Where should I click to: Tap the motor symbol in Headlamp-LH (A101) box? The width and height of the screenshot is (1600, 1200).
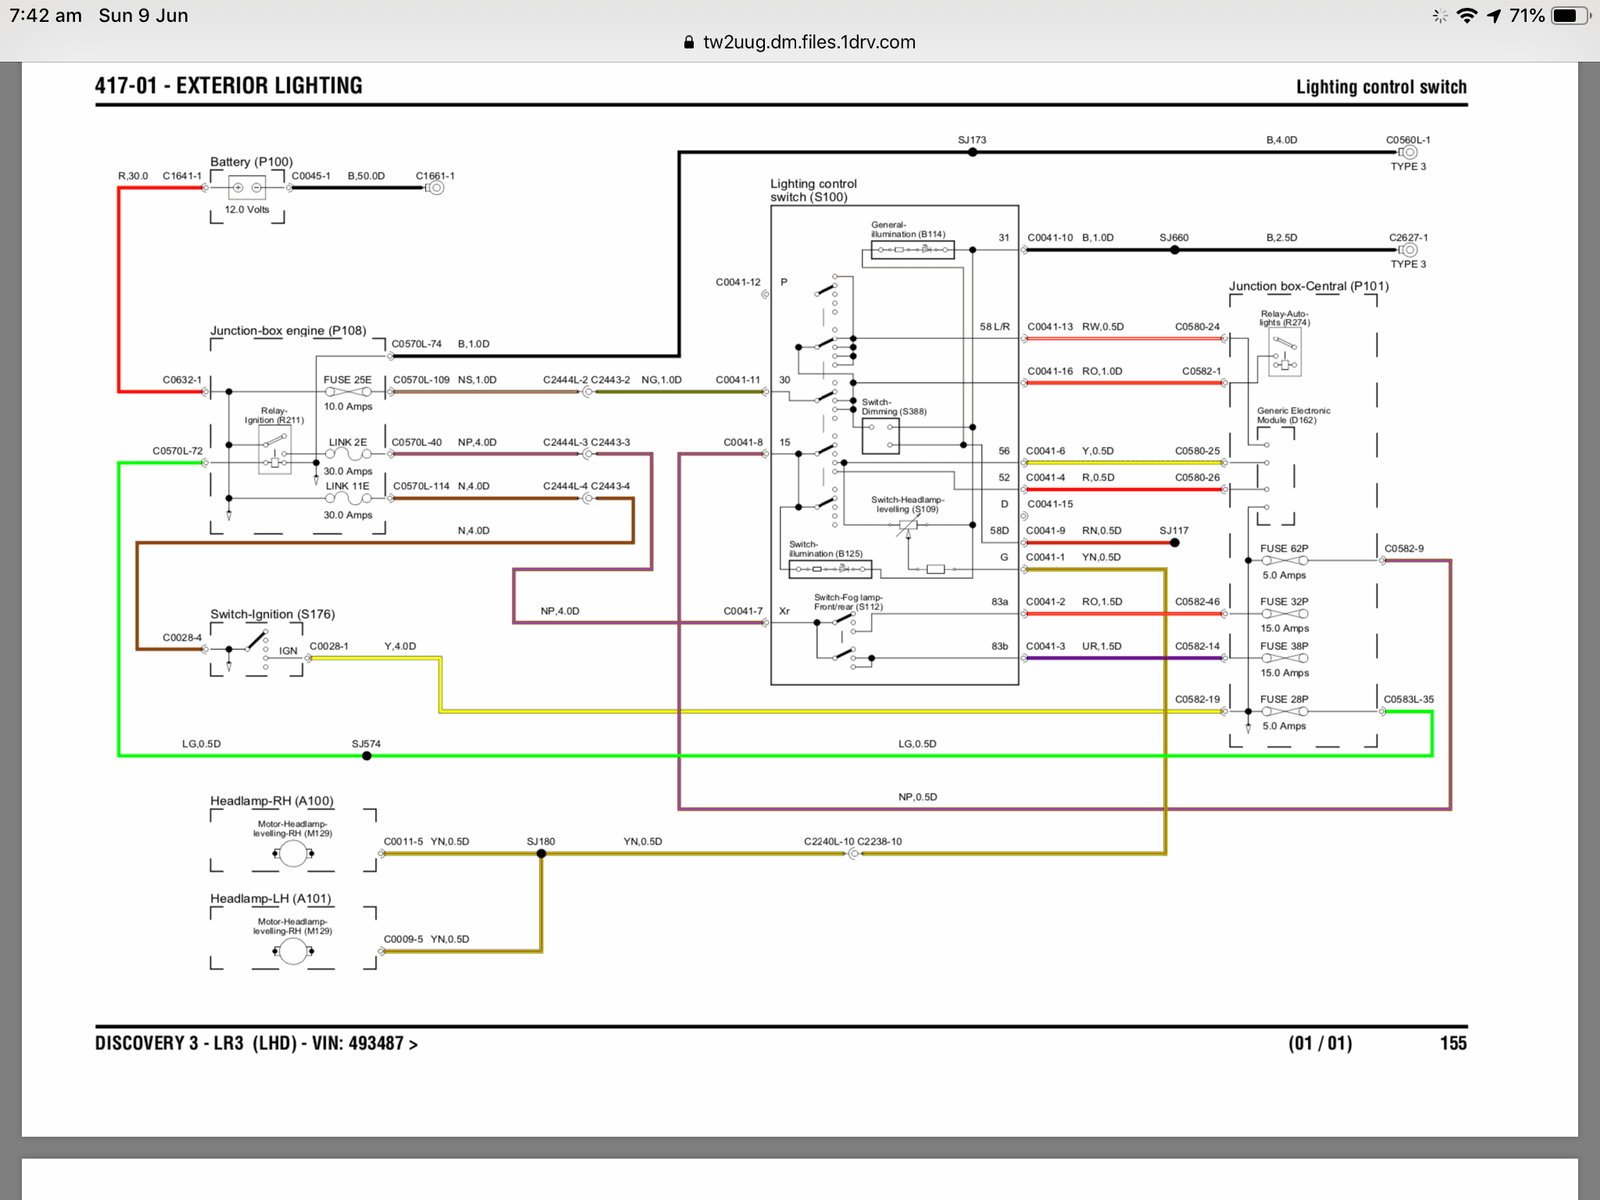point(293,951)
